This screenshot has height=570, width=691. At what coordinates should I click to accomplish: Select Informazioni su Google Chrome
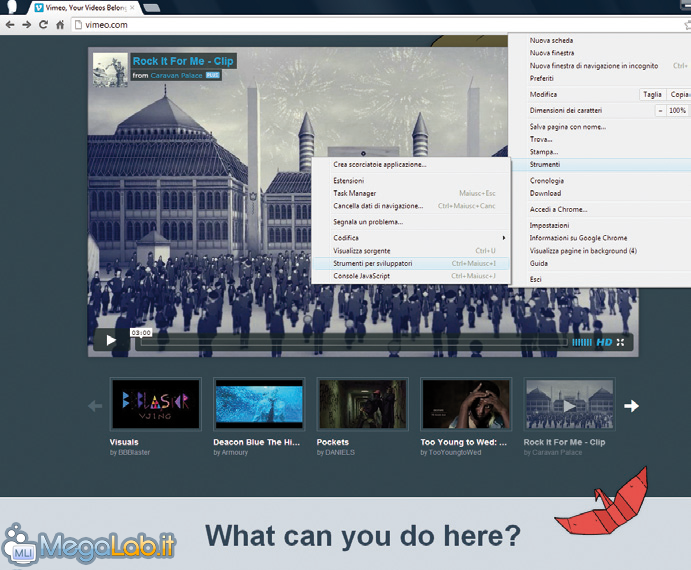click(578, 238)
